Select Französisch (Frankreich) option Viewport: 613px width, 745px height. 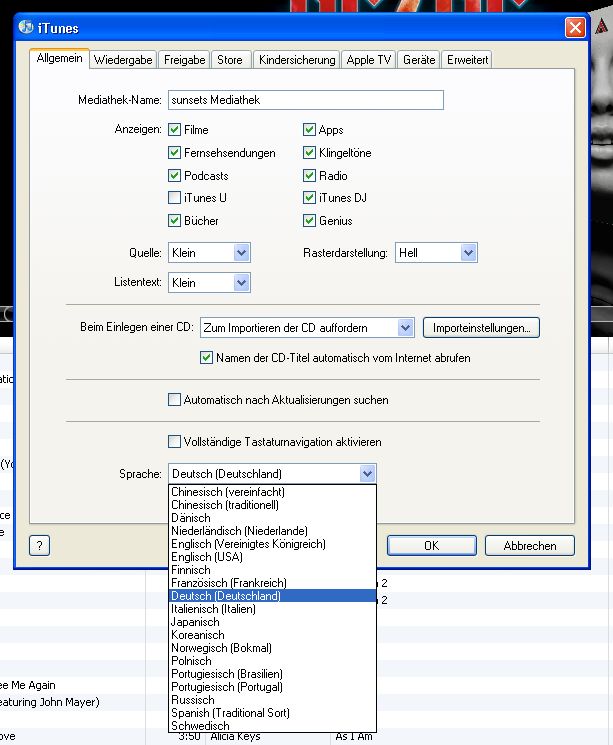tap(273, 583)
